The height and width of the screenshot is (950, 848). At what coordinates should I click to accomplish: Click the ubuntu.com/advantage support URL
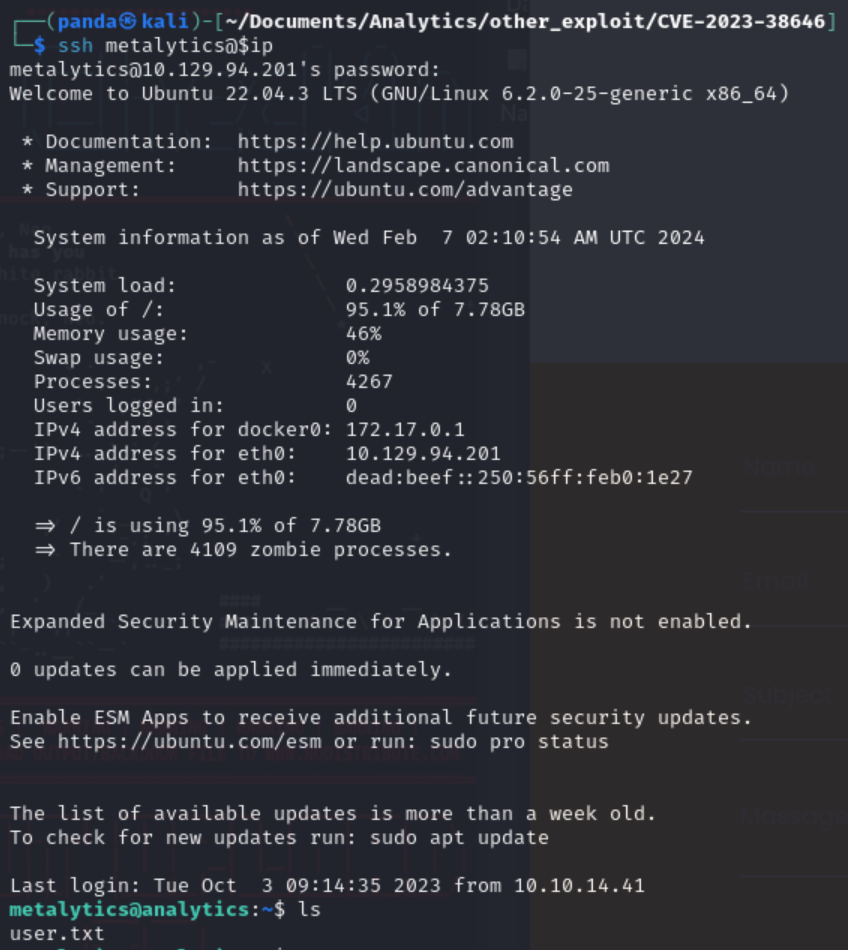tap(405, 190)
